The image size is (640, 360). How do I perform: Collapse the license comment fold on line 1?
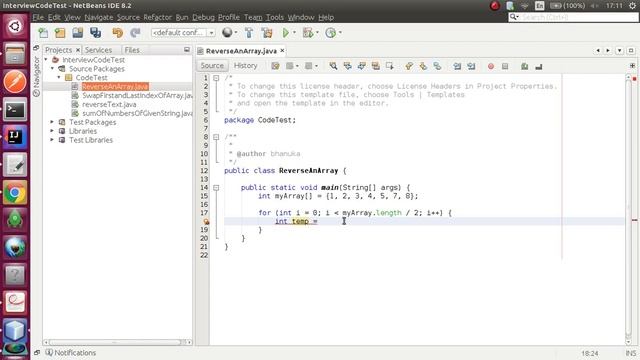216,78
